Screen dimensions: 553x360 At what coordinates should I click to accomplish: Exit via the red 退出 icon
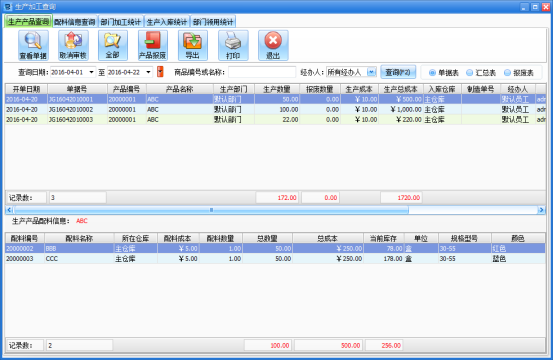273,45
